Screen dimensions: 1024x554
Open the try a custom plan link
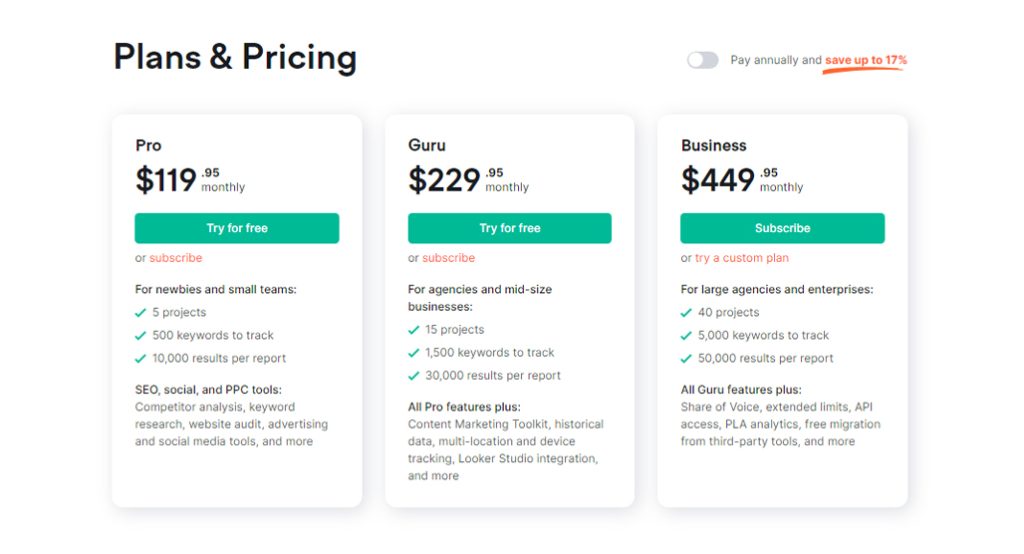(x=742, y=257)
